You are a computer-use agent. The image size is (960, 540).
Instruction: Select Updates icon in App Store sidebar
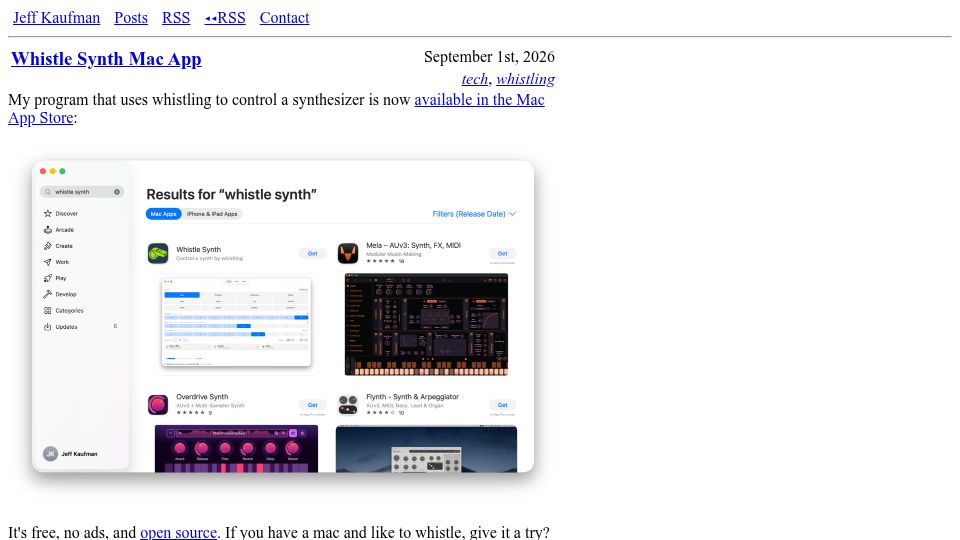48,327
